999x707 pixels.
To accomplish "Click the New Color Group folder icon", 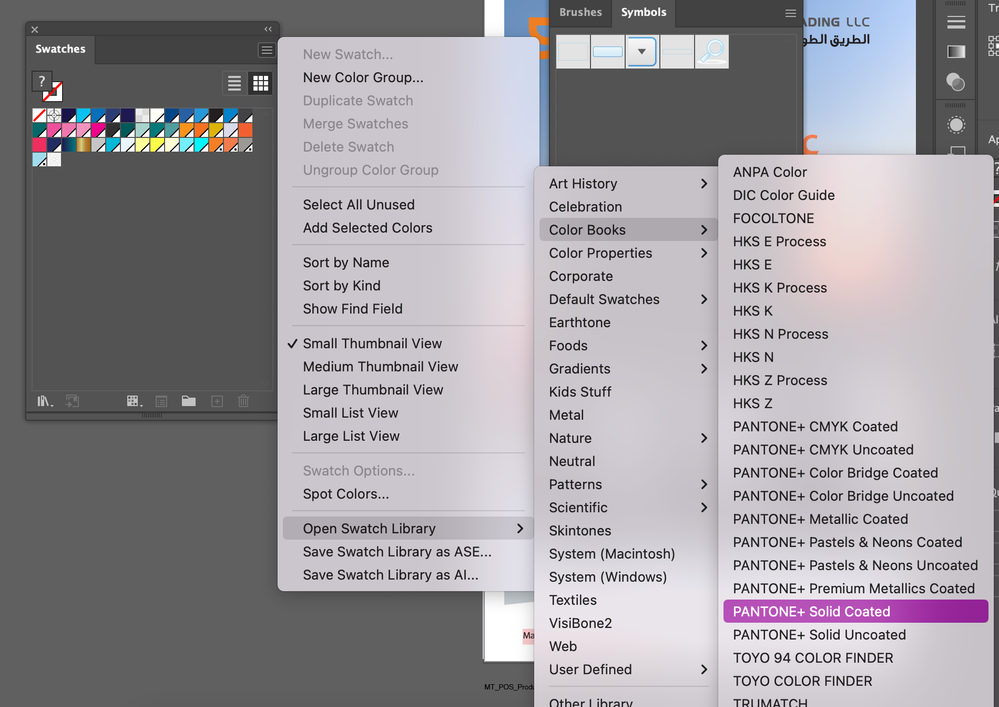I will [x=189, y=401].
